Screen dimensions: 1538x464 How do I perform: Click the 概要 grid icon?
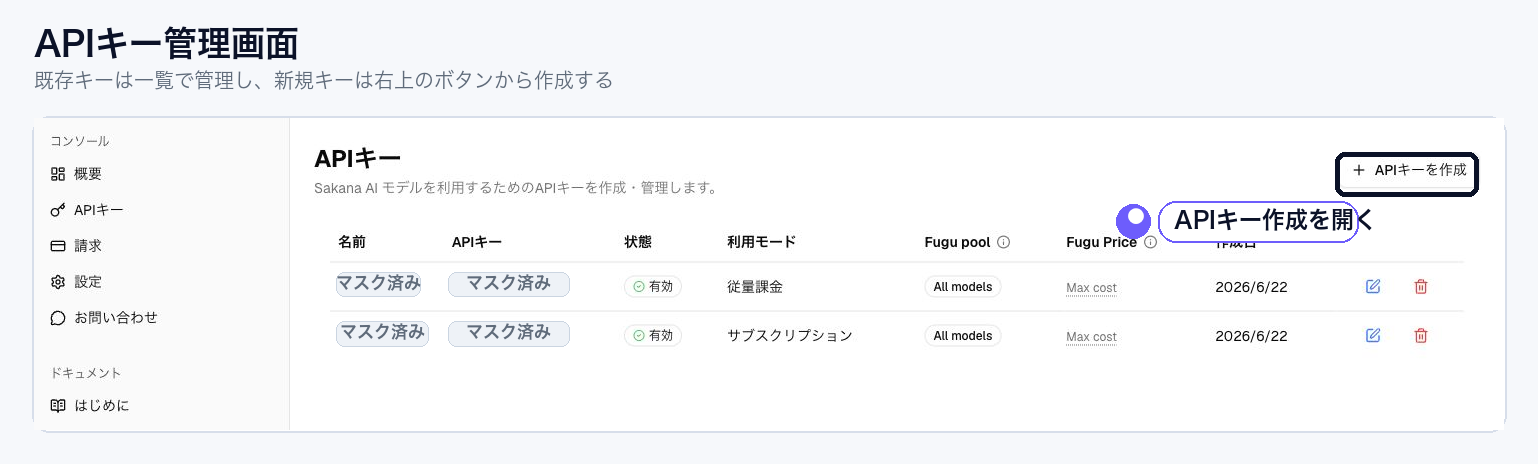coord(58,174)
